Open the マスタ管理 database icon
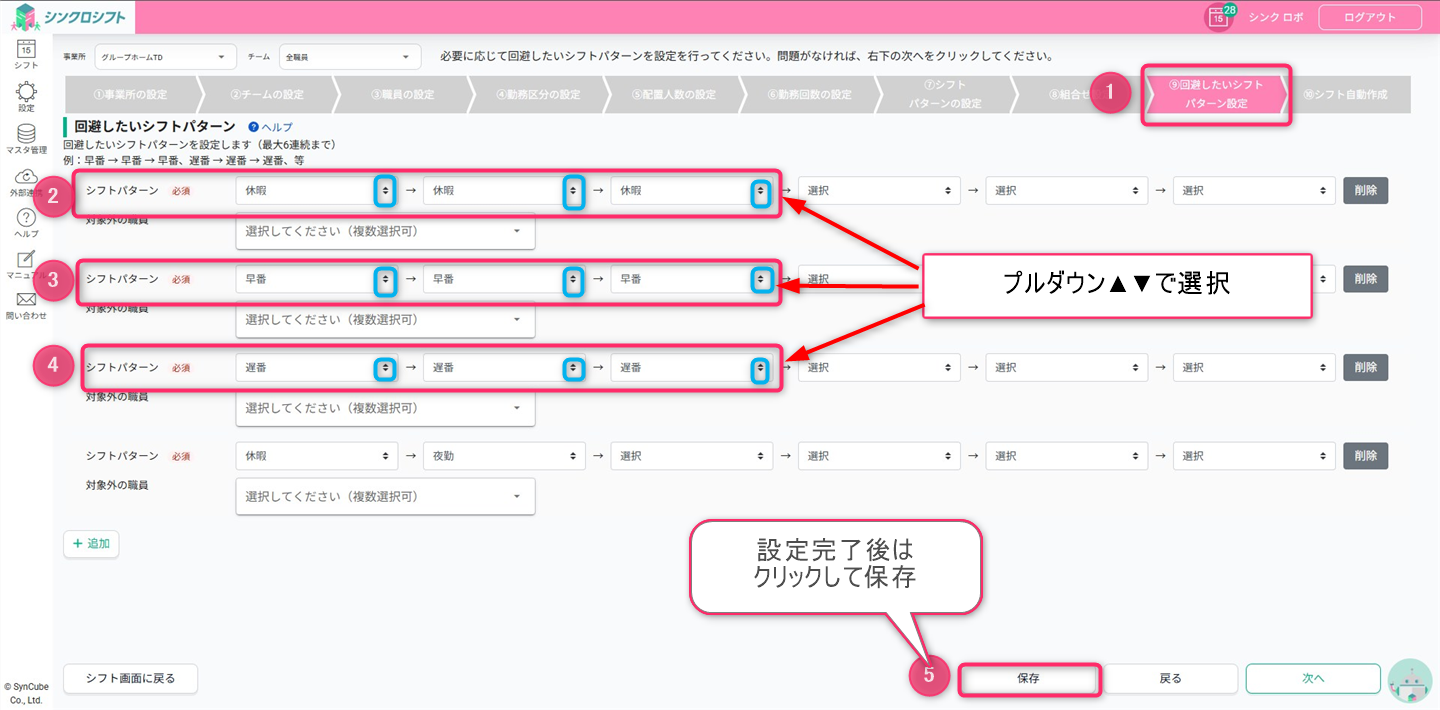Image resolution: width=1440 pixels, height=710 pixels. (x=26, y=136)
